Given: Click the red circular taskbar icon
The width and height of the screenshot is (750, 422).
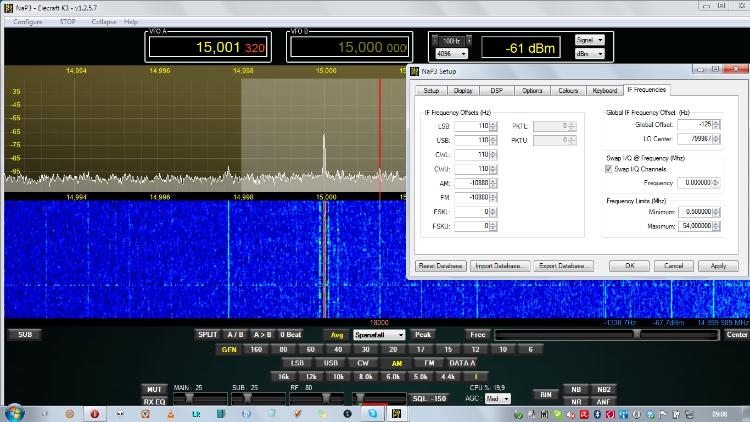Looking at the screenshot, I should tap(94, 412).
